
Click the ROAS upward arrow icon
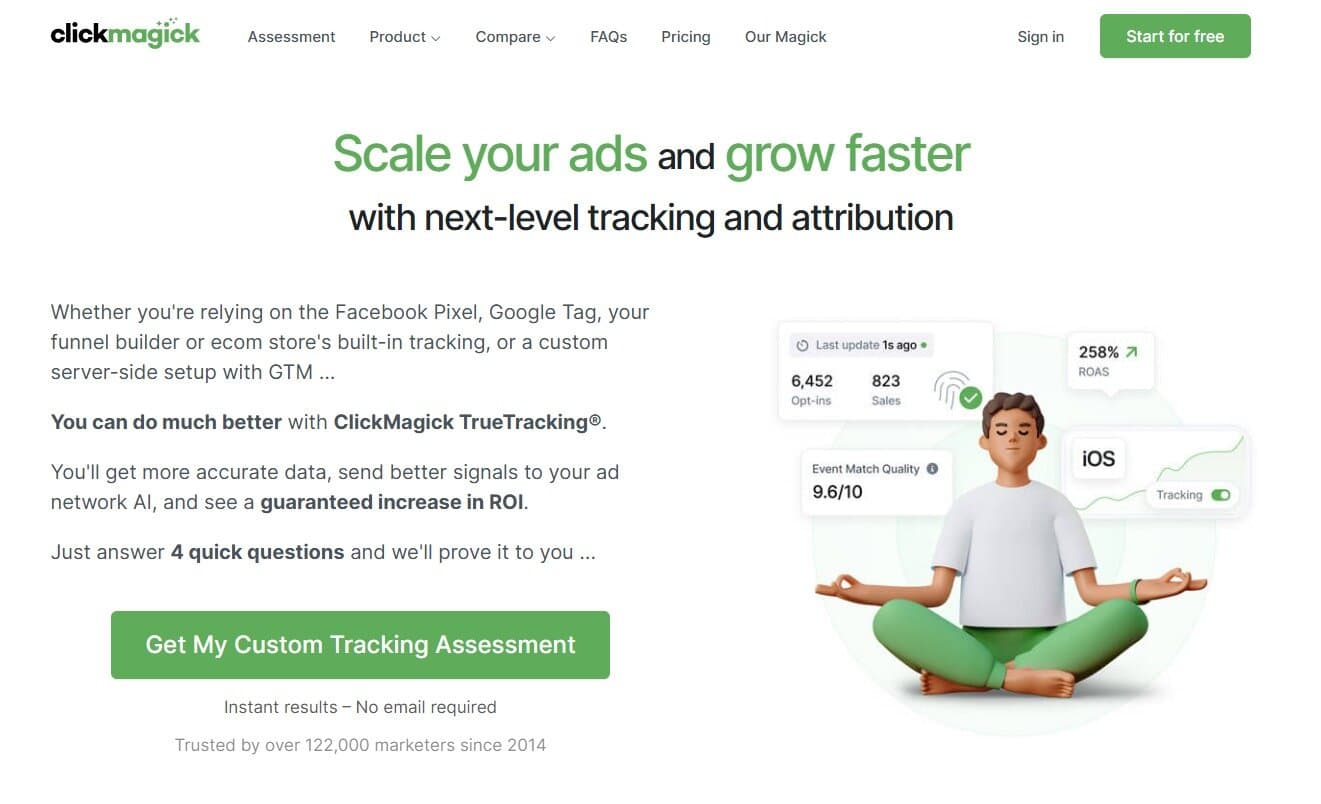pos(1131,352)
